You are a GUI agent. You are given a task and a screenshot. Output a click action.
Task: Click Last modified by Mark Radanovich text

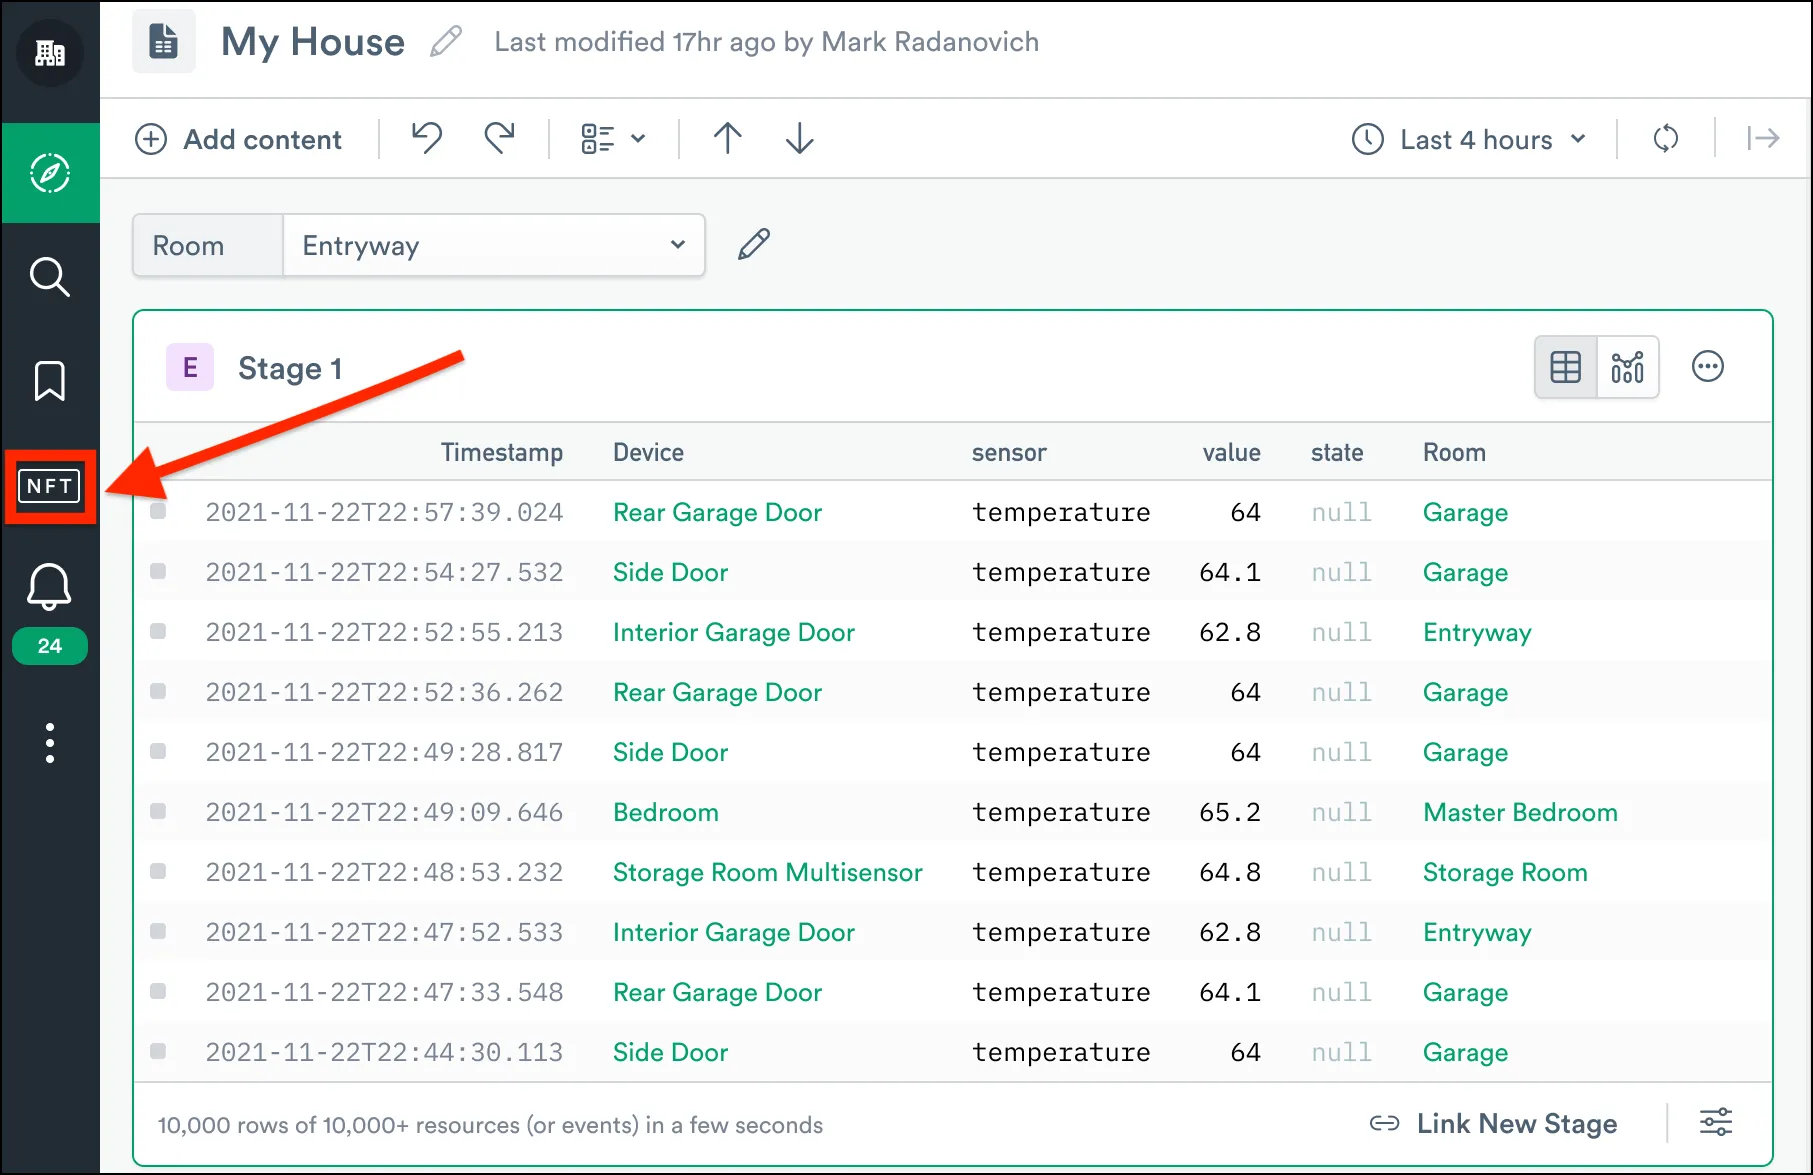(x=766, y=42)
